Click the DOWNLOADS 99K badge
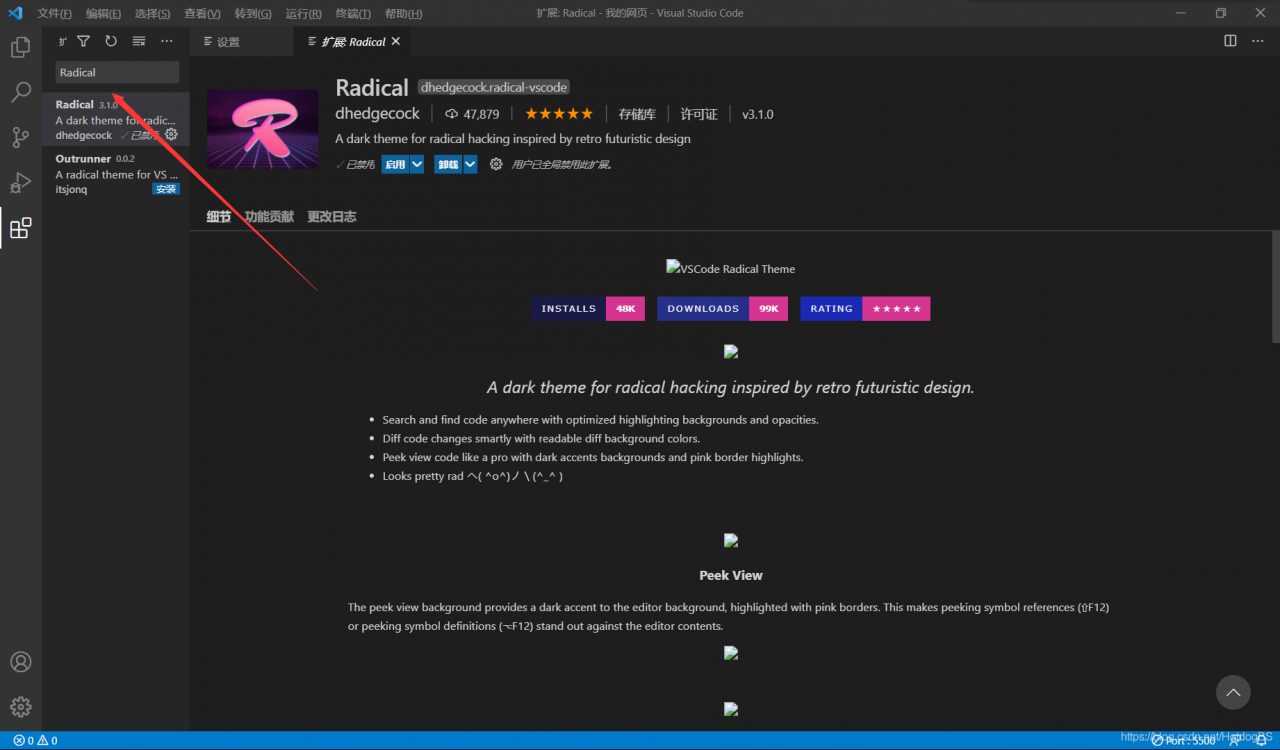This screenshot has width=1280, height=750. tap(723, 309)
